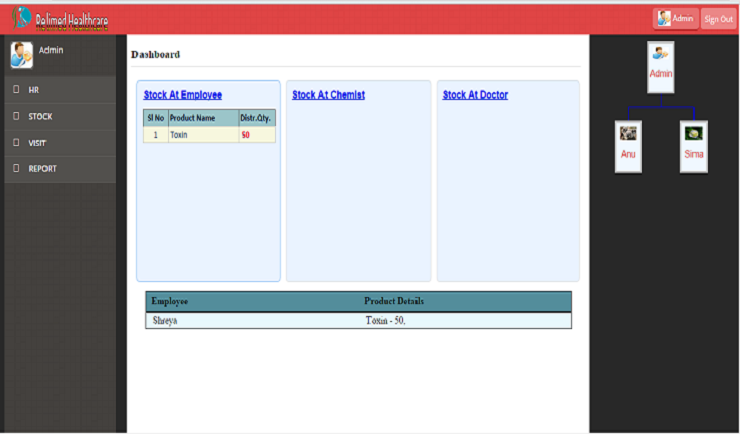Click the Dalimed Healthcare logo
The height and width of the screenshot is (434, 740).
coord(60,19)
